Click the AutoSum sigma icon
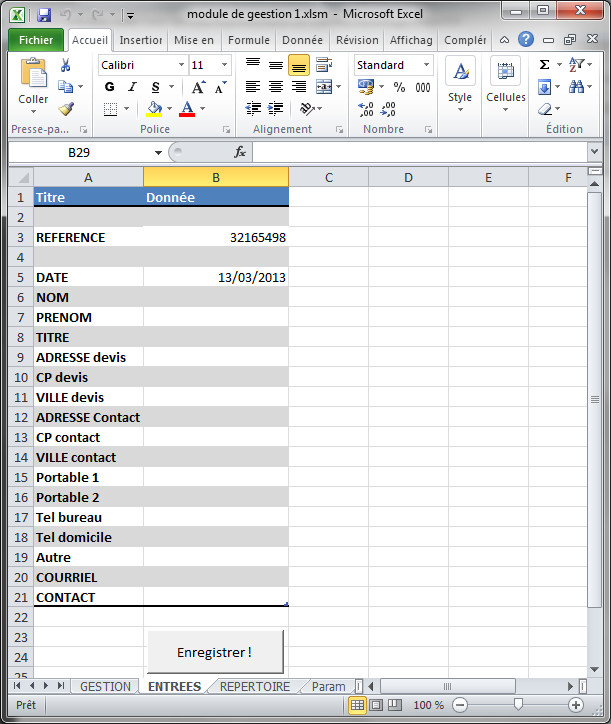 (x=544, y=65)
